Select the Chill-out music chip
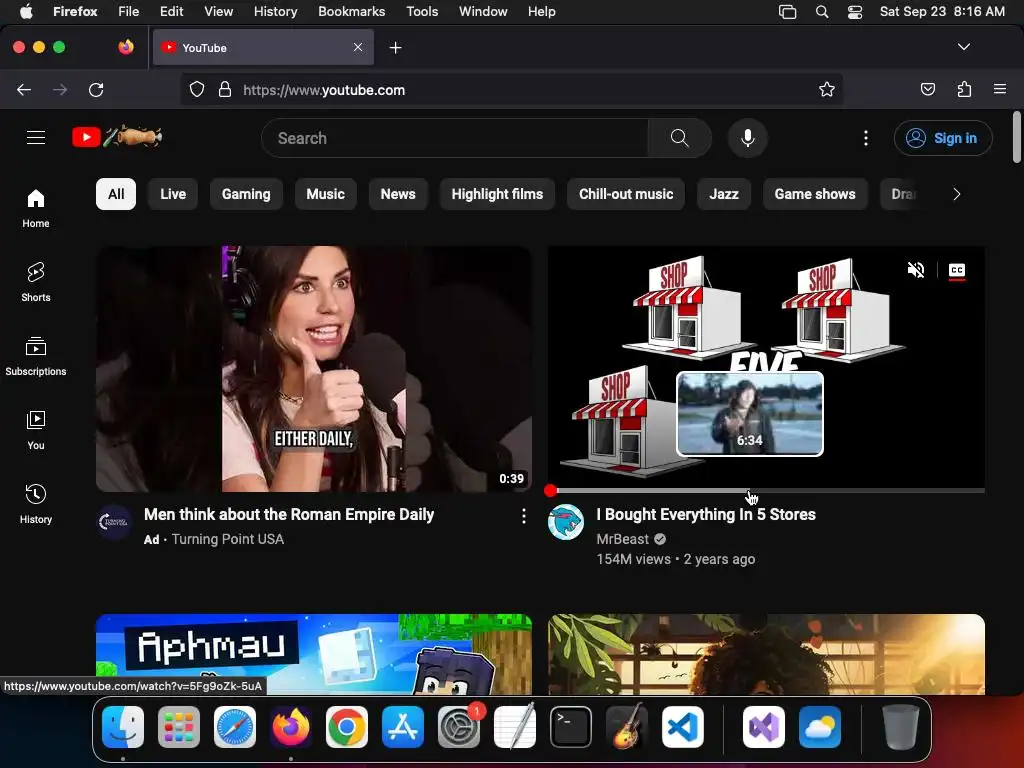The height and width of the screenshot is (768, 1024). [626, 194]
